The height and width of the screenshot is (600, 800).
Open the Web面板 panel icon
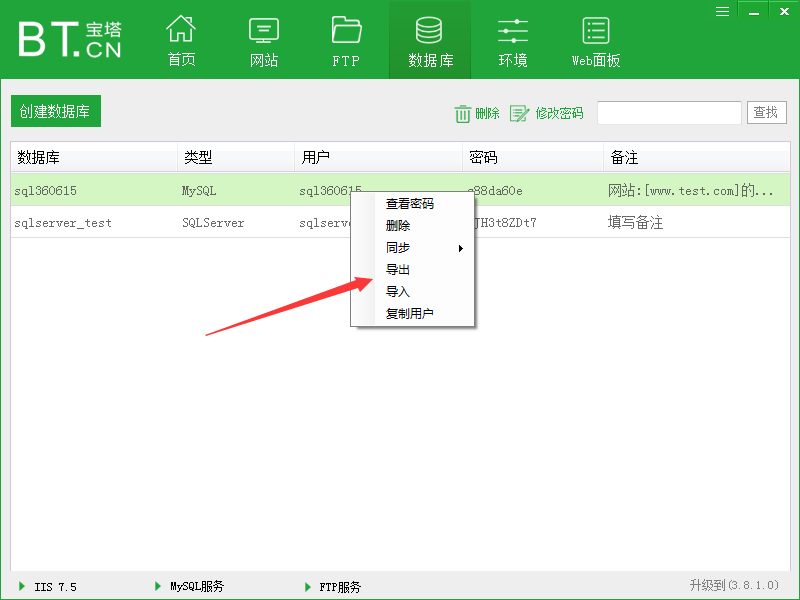[595, 38]
